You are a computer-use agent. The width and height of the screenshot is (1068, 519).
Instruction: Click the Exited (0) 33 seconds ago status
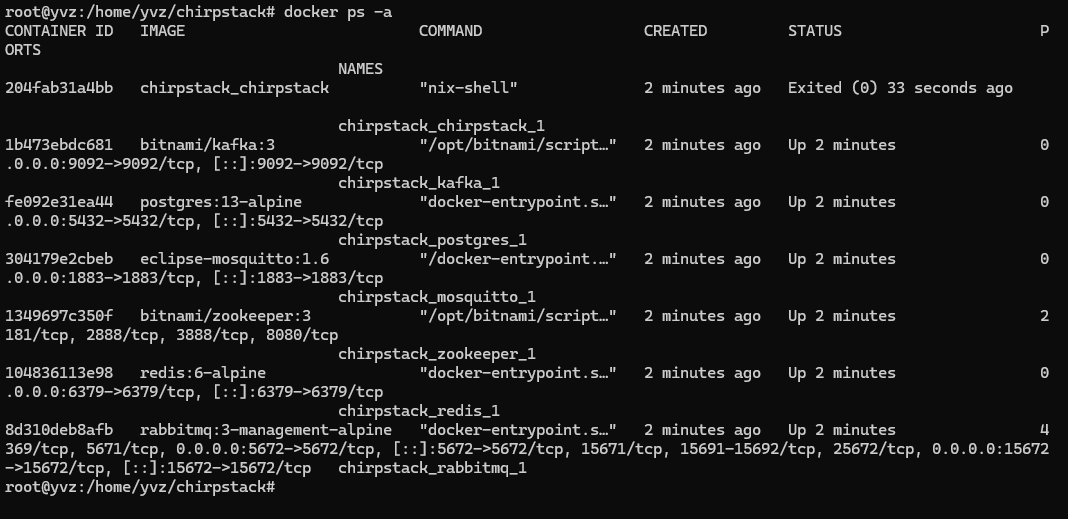tap(900, 89)
